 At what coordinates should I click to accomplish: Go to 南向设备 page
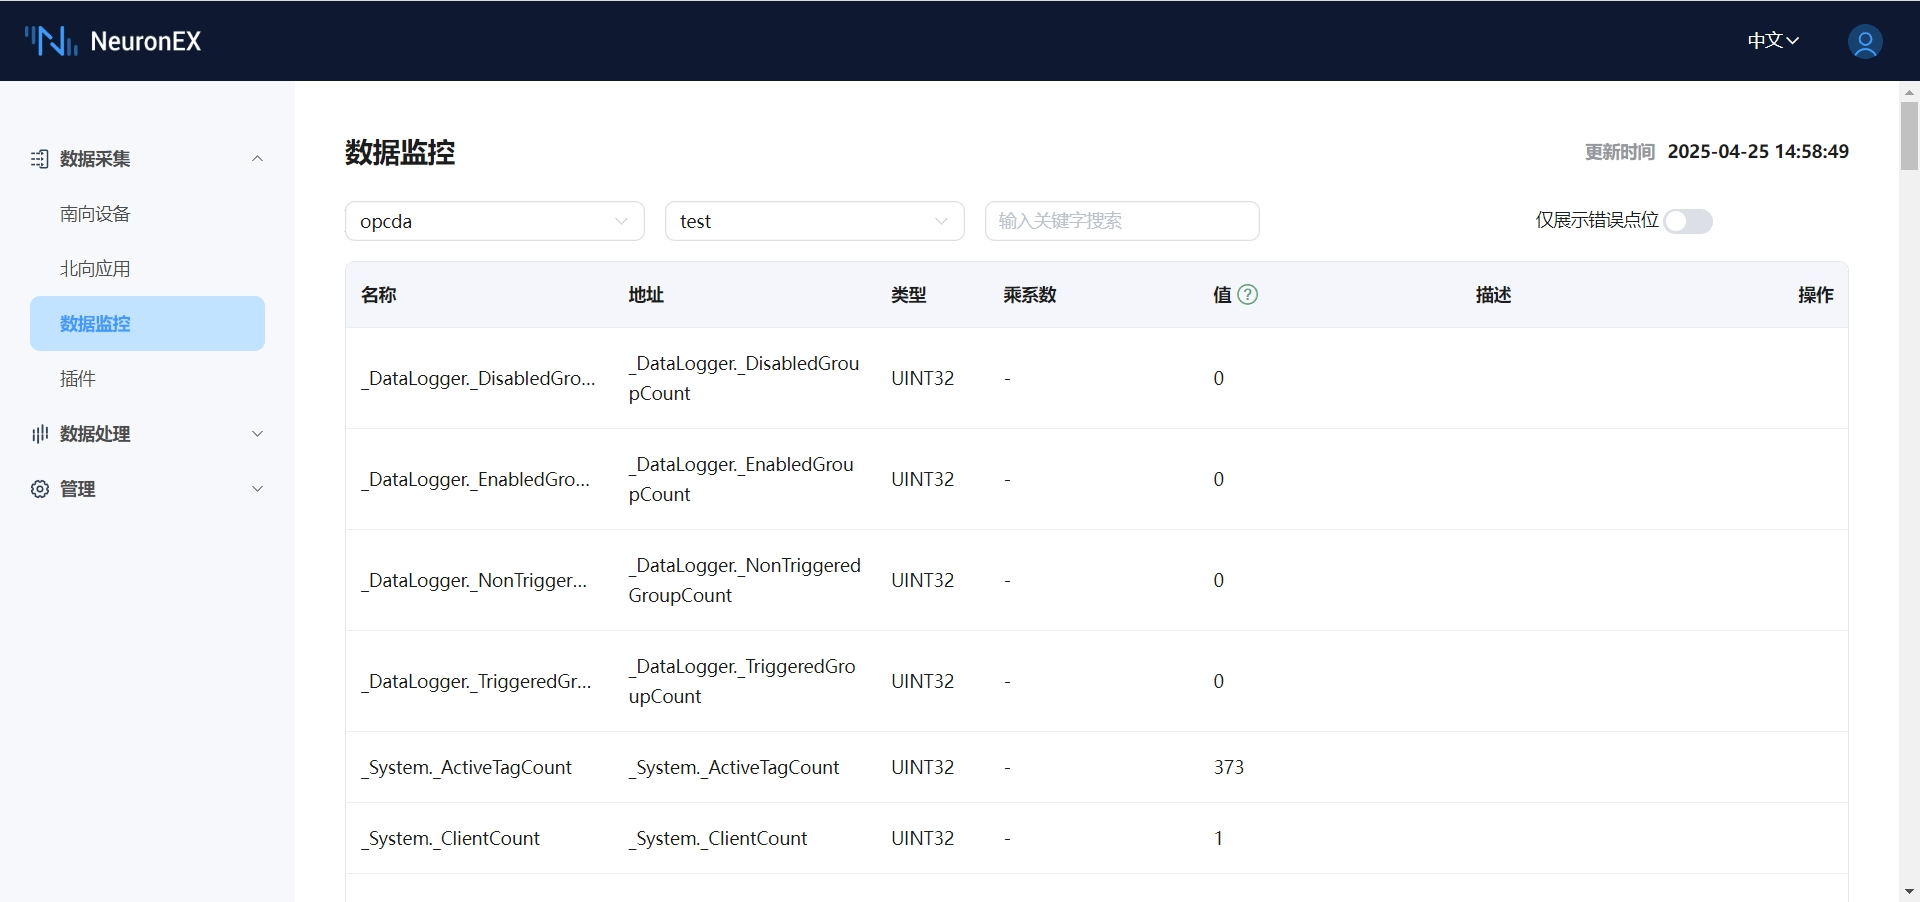click(x=95, y=214)
